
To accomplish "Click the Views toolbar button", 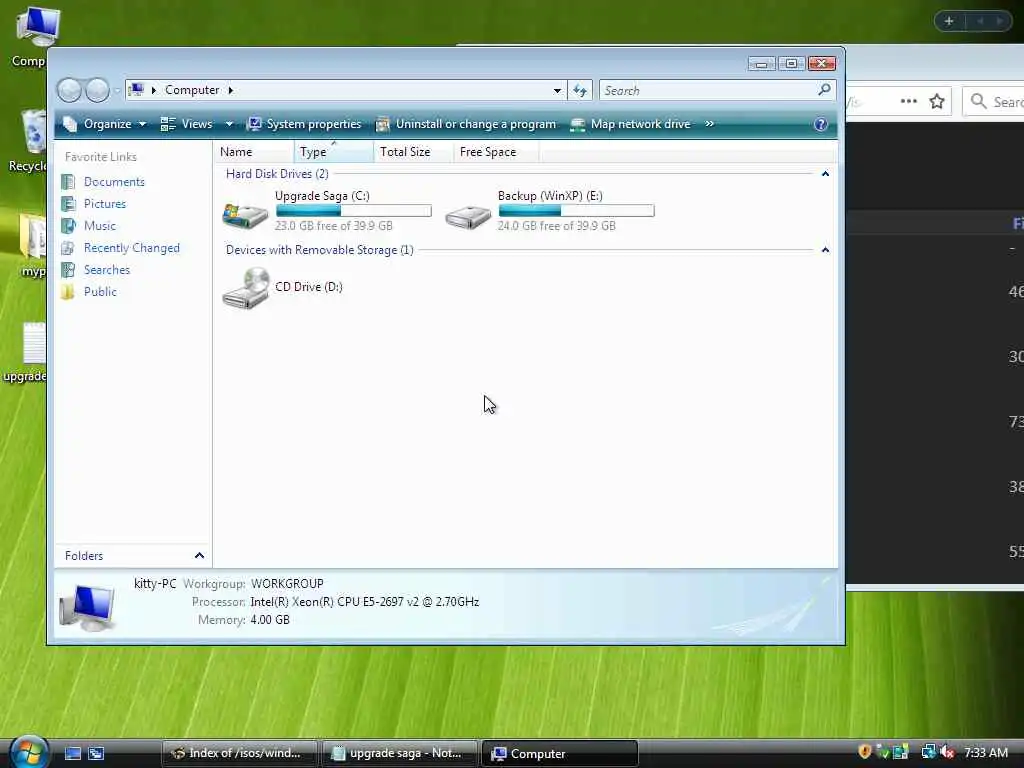I will 187,124.
